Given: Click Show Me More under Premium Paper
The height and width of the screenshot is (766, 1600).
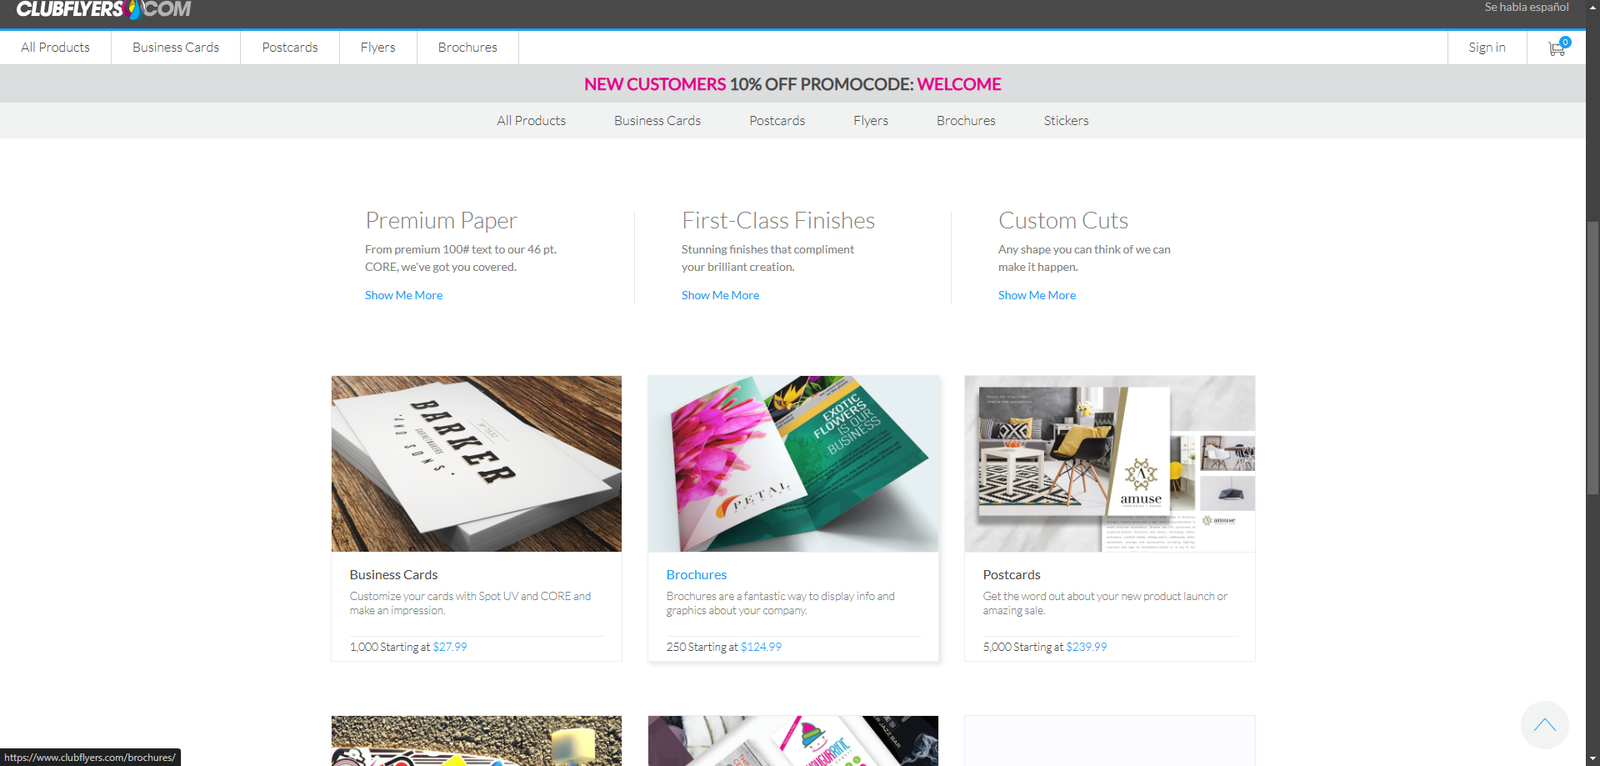Looking at the screenshot, I should (403, 296).
